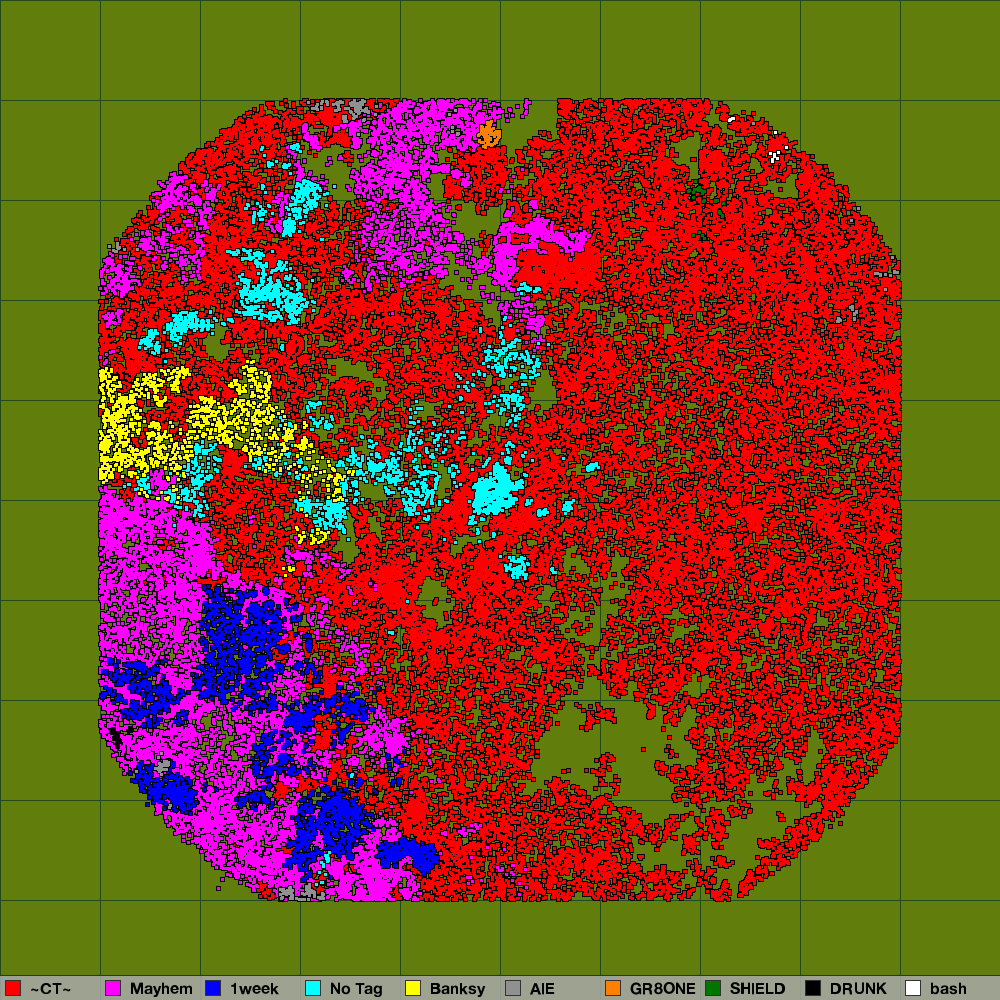Select the Mayhem legend label
Image resolution: width=1000 pixels, height=1000 pixels.
[161, 989]
